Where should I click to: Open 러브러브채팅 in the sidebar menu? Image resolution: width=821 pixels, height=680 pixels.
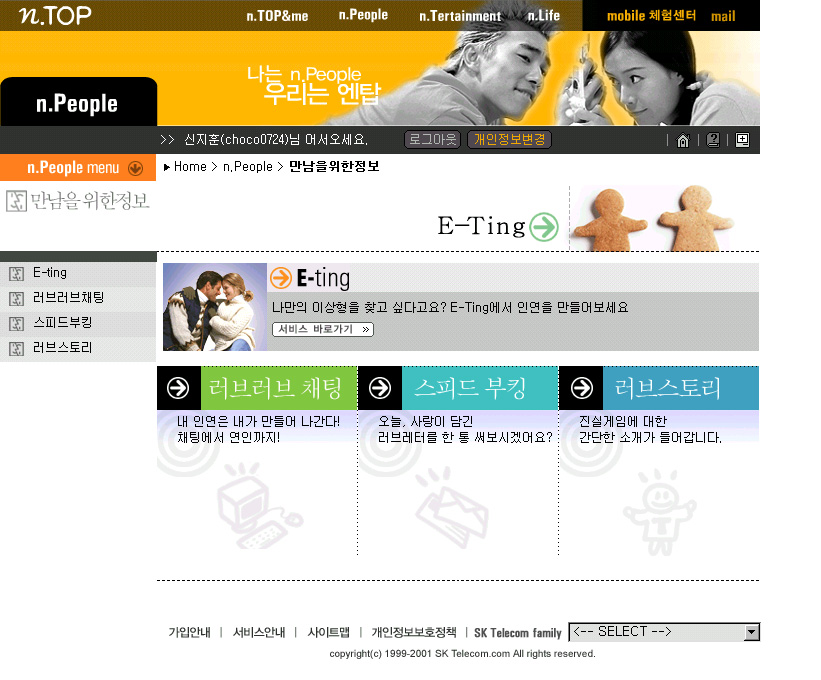pyautogui.click(x=68, y=298)
